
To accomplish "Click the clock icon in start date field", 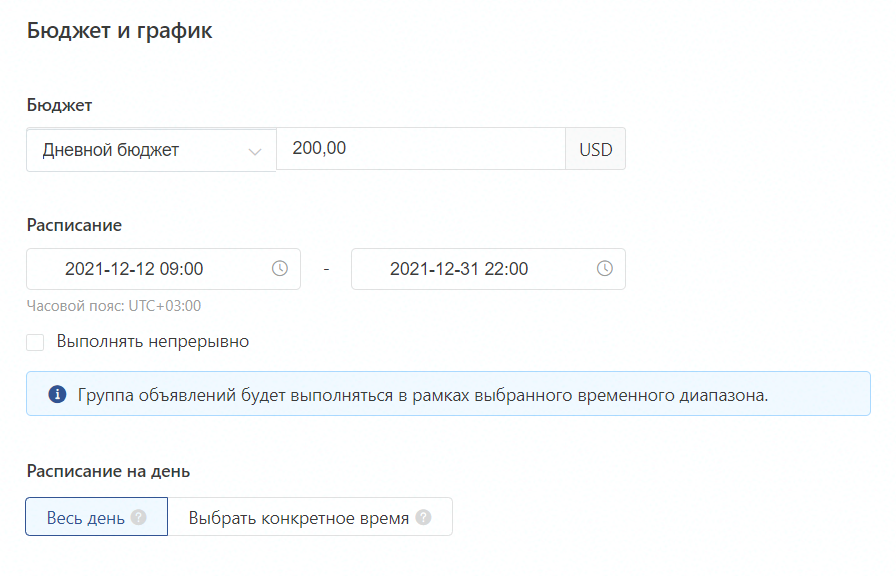I will (x=279, y=269).
